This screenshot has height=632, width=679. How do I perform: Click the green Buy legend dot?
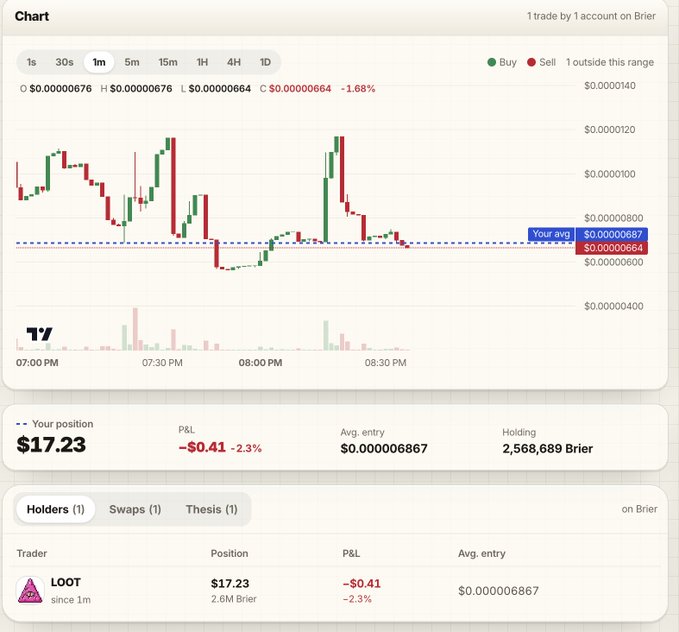491,62
